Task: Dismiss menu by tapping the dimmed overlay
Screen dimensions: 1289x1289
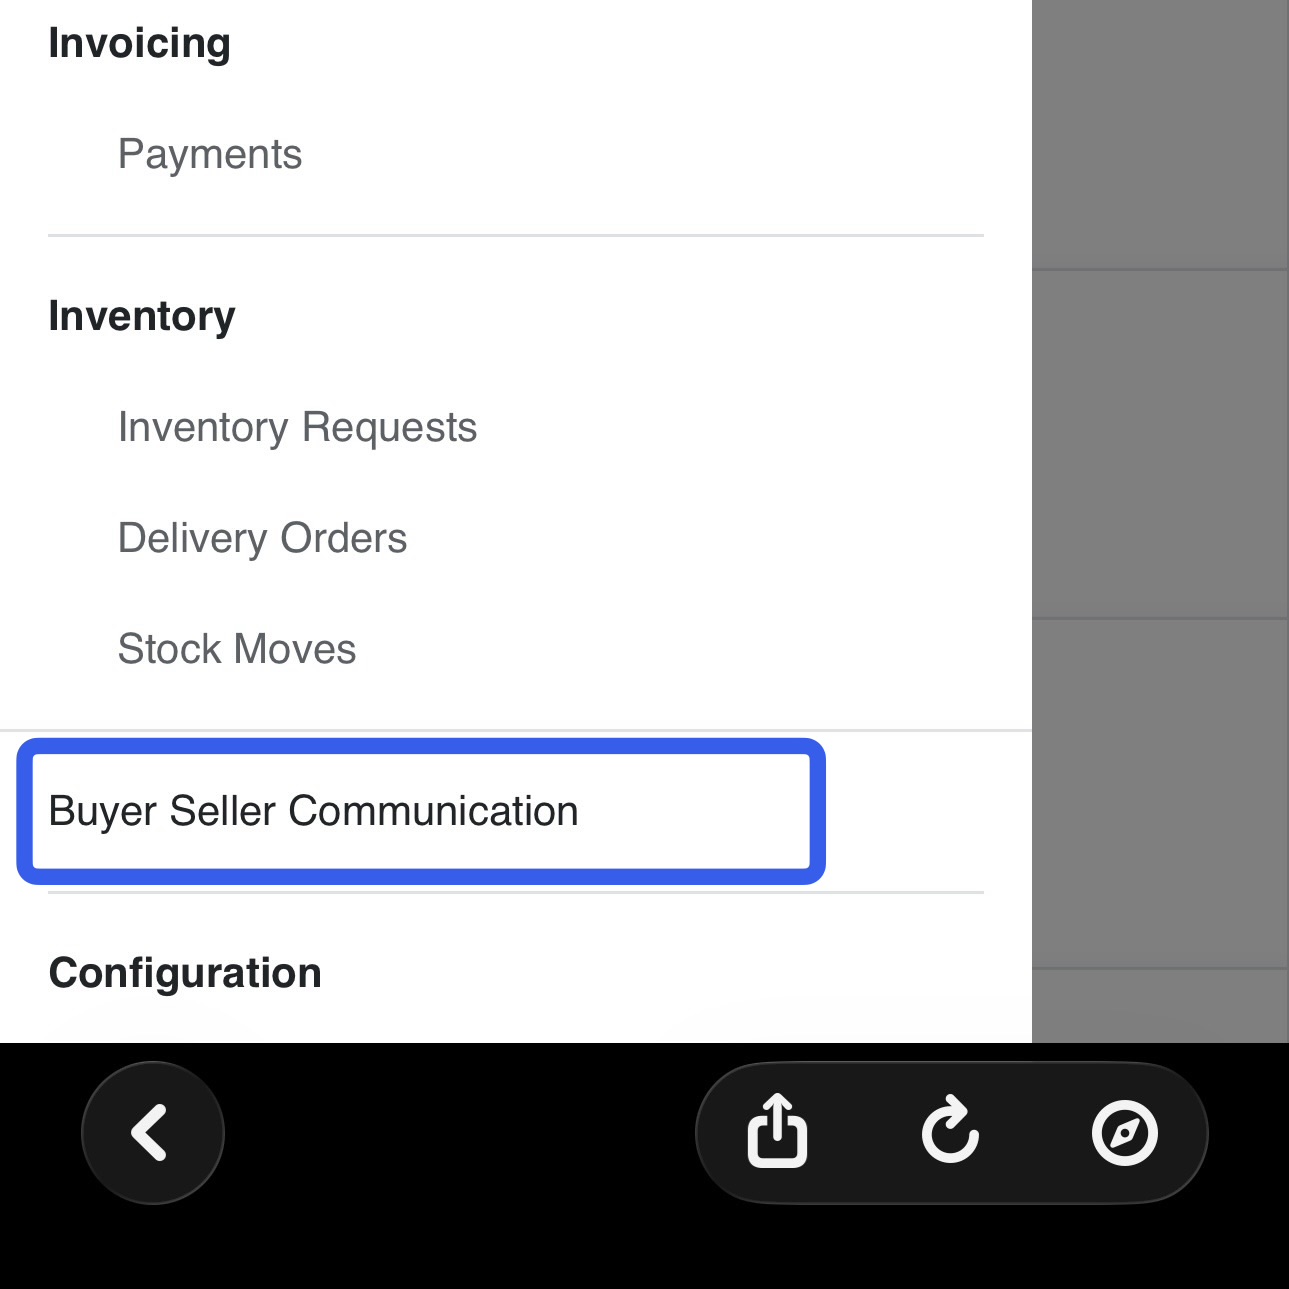Action: click(1160, 500)
